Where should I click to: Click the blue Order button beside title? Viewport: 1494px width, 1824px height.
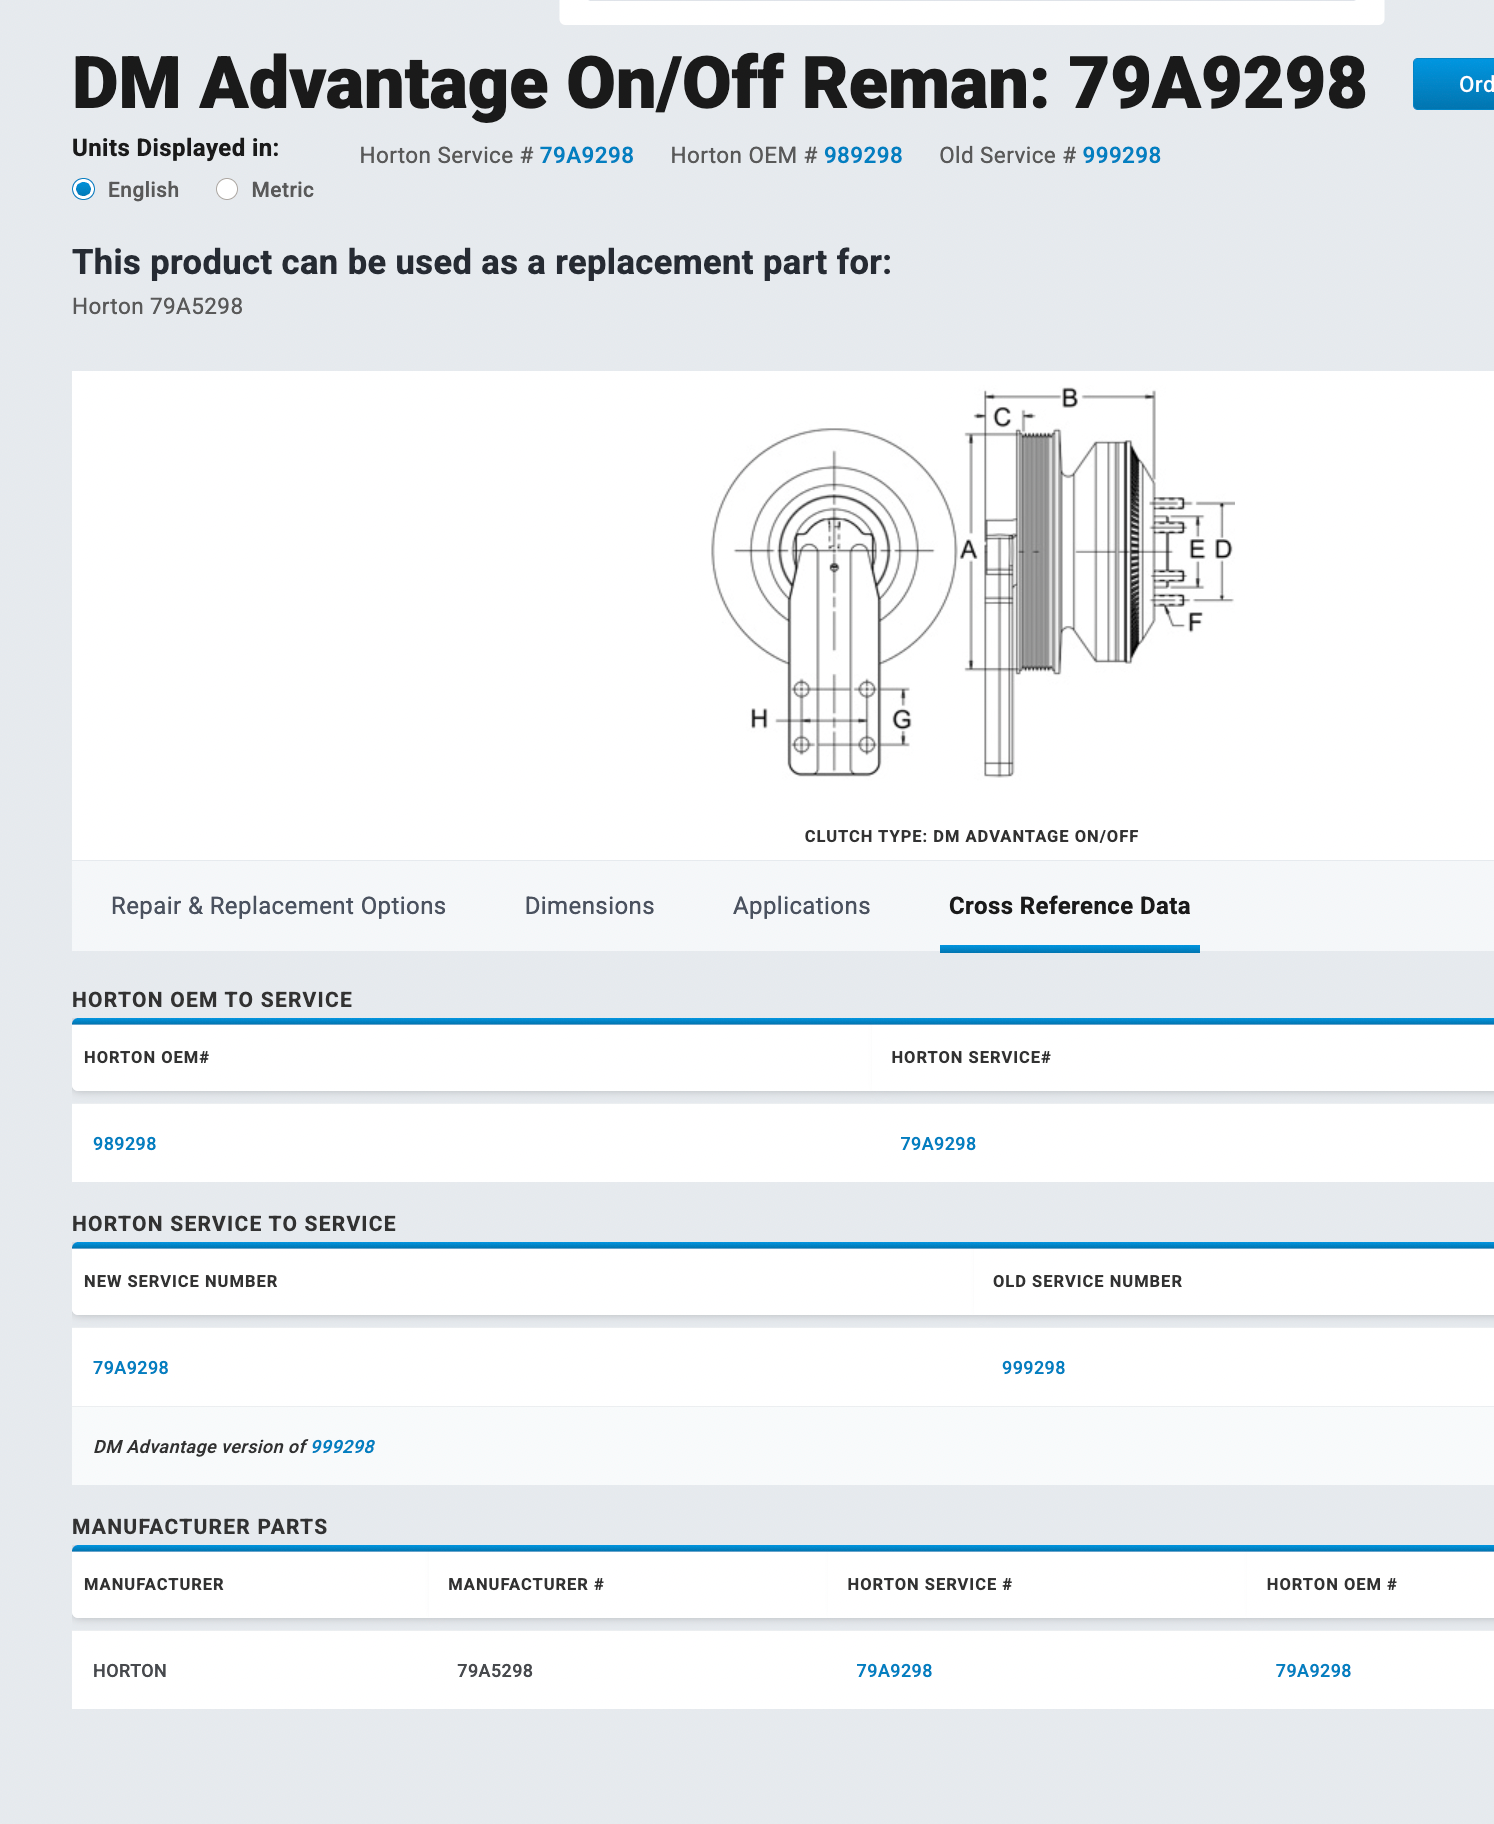pos(1454,84)
